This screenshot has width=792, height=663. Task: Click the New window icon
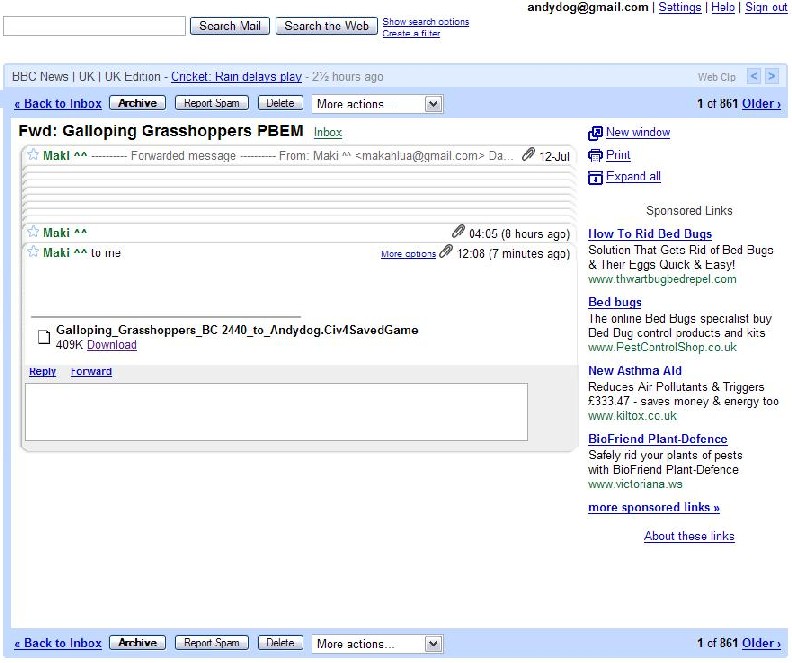click(x=595, y=133)
